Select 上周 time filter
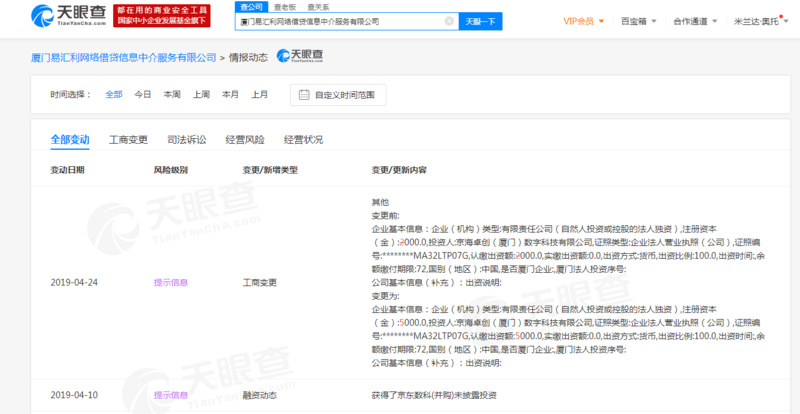Viewport: 800px width, 414px height. [x=201, y=94]
